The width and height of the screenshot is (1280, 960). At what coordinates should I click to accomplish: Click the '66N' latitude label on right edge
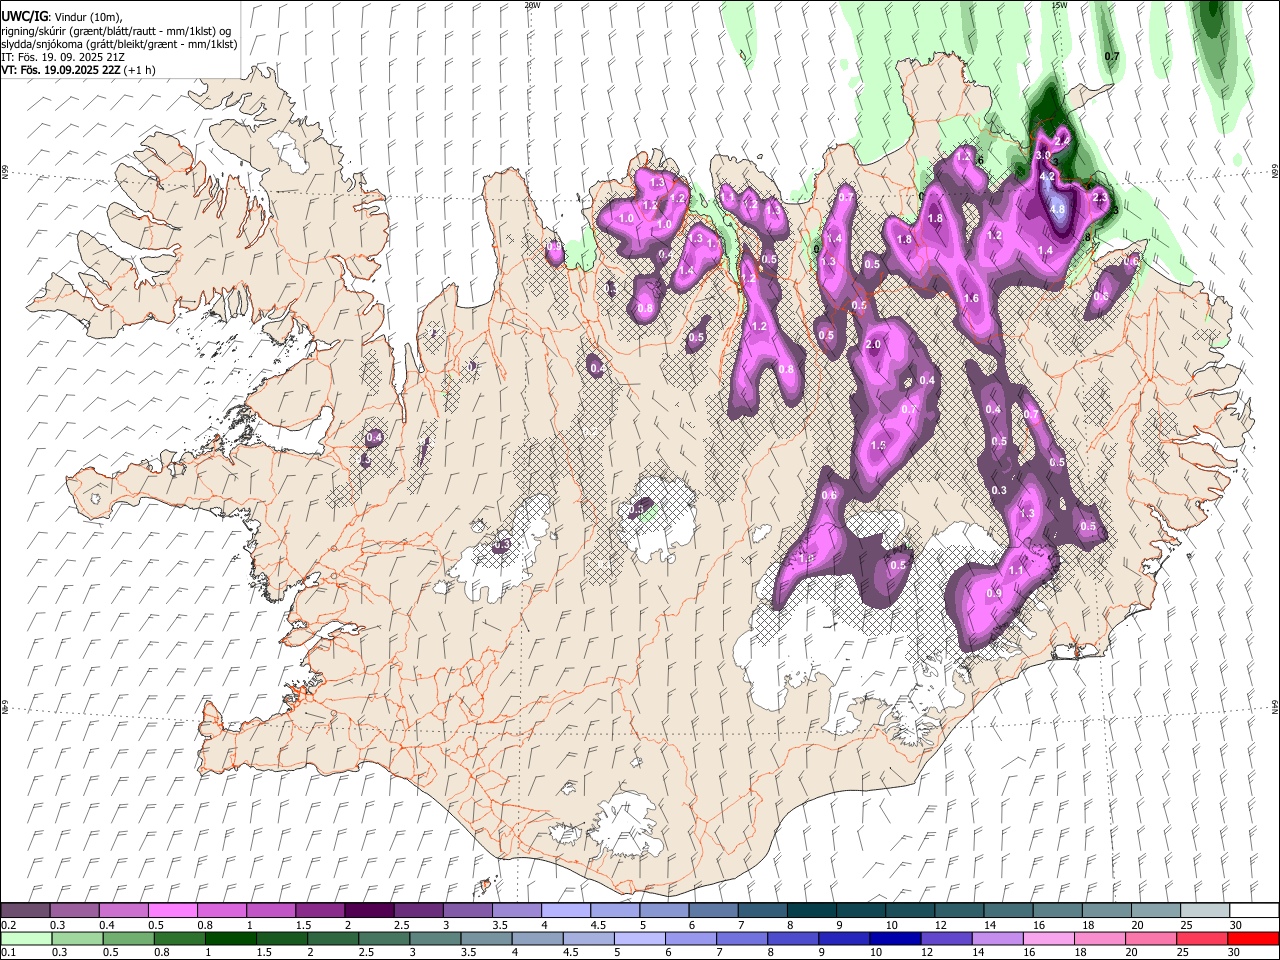[1275, 171]
